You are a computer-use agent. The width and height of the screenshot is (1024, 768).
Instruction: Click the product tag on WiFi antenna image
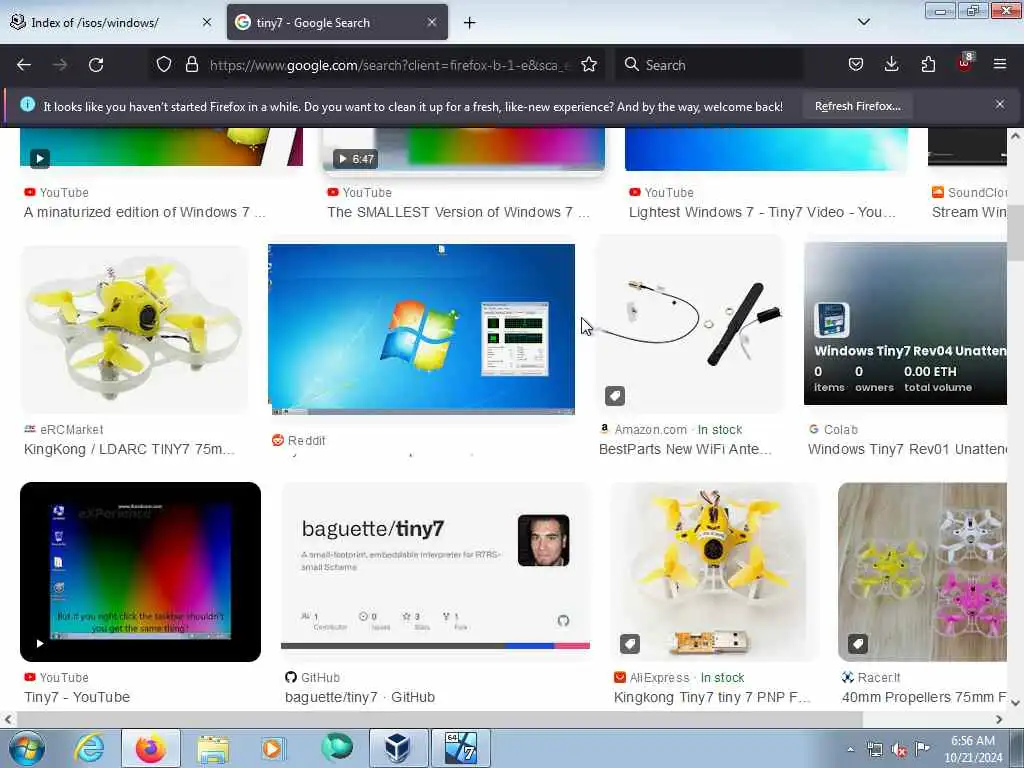click(x=615, y=396)
